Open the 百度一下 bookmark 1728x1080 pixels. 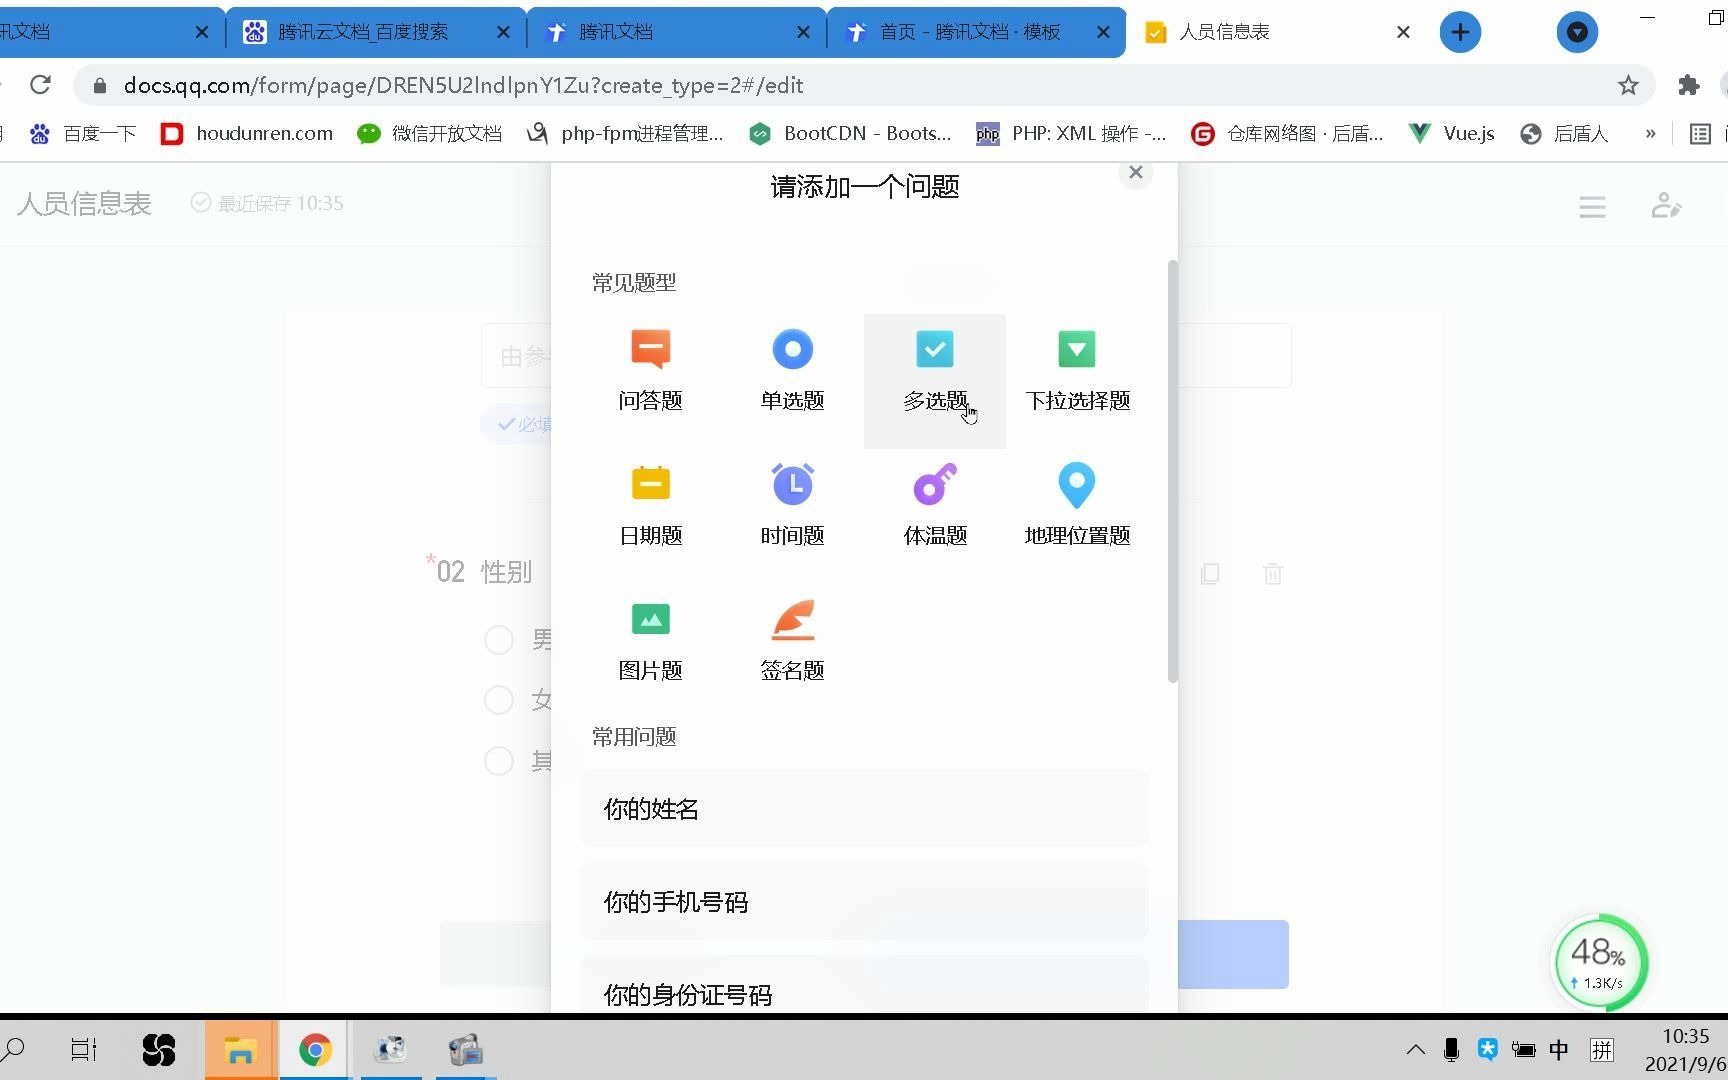82,133
